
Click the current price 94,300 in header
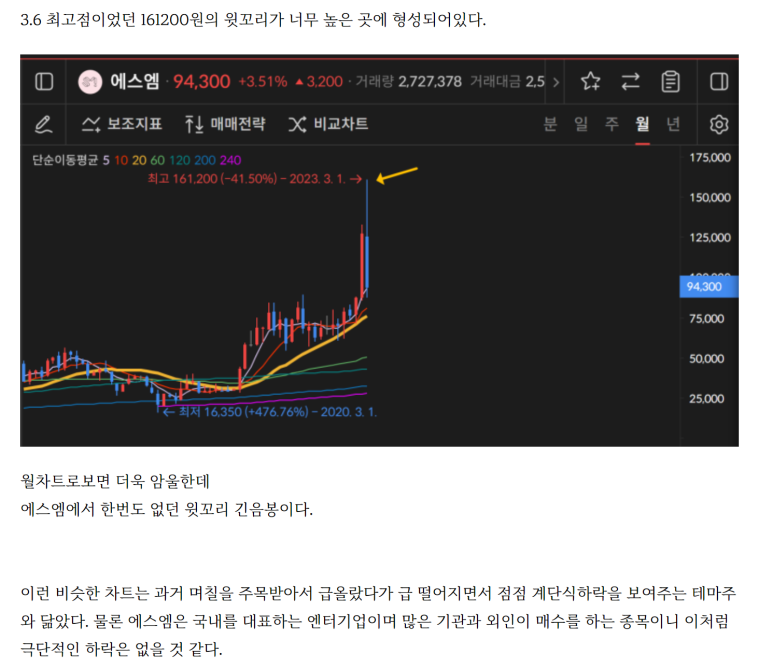click(202, 82)
